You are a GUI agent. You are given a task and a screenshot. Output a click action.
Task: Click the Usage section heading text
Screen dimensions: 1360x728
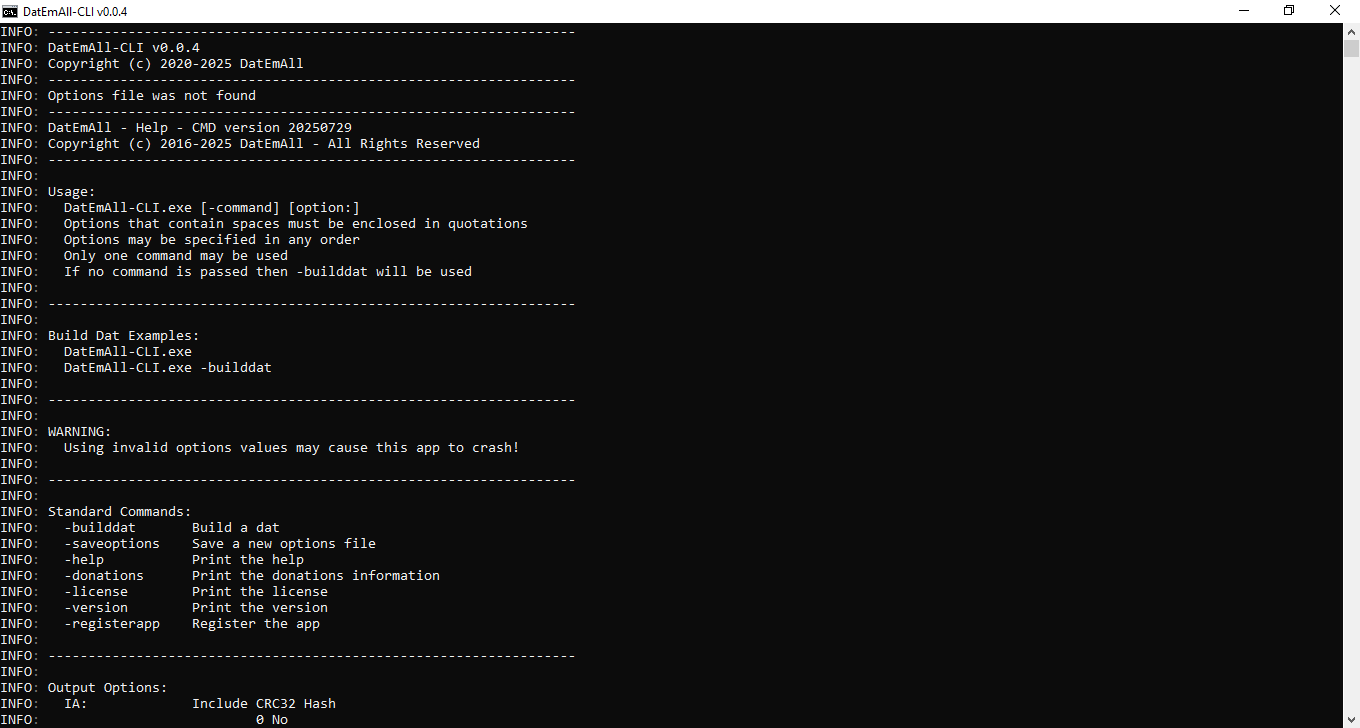pos(71,191)
